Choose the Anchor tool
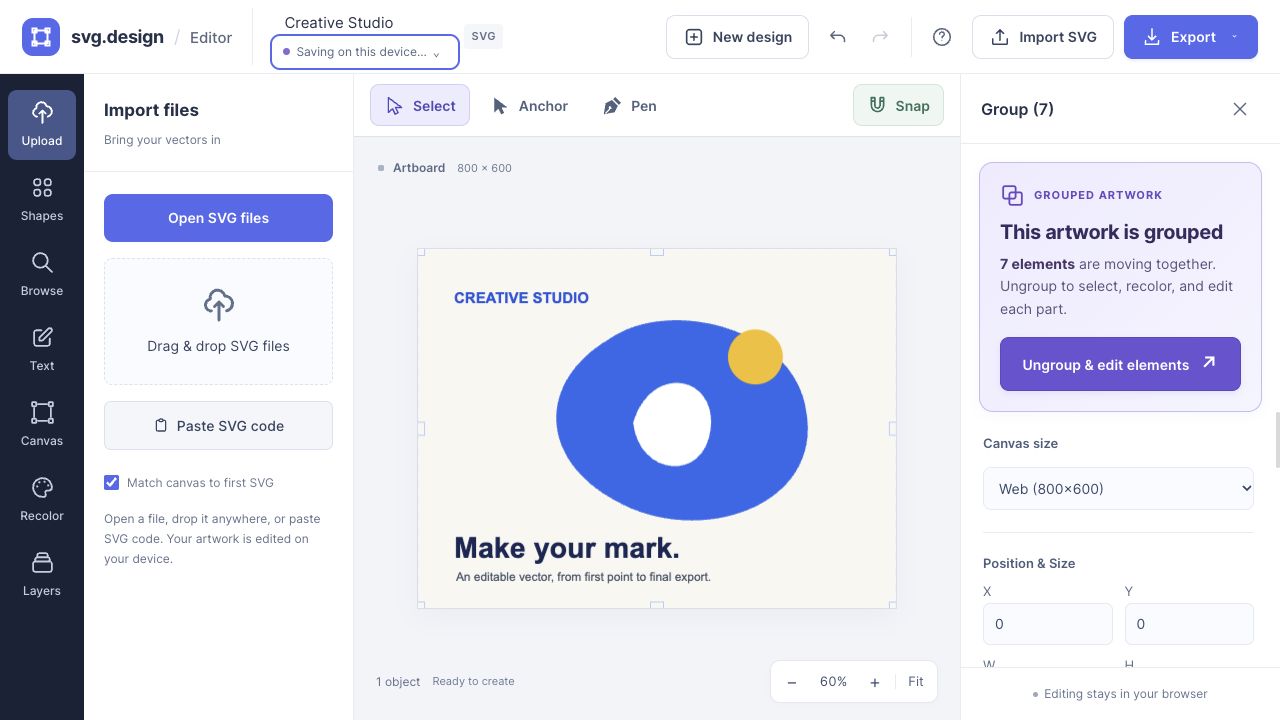Screen dimensions: 1280x720 (x=530, y=105)
